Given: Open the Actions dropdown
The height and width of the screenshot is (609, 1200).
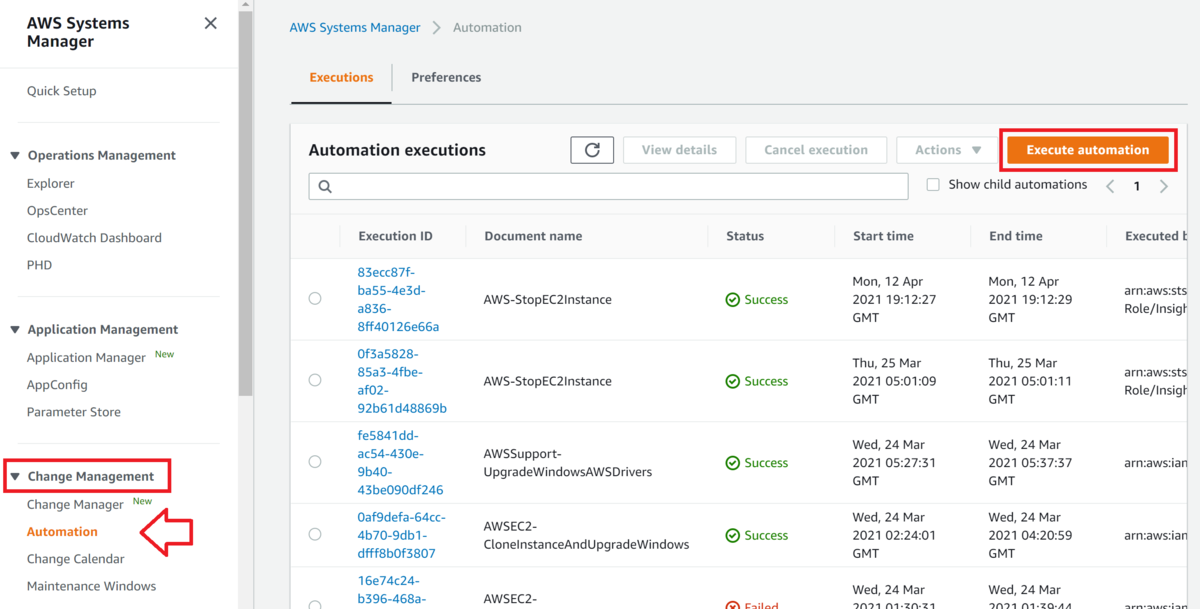Looking at the screenshot, I should 948,150.
